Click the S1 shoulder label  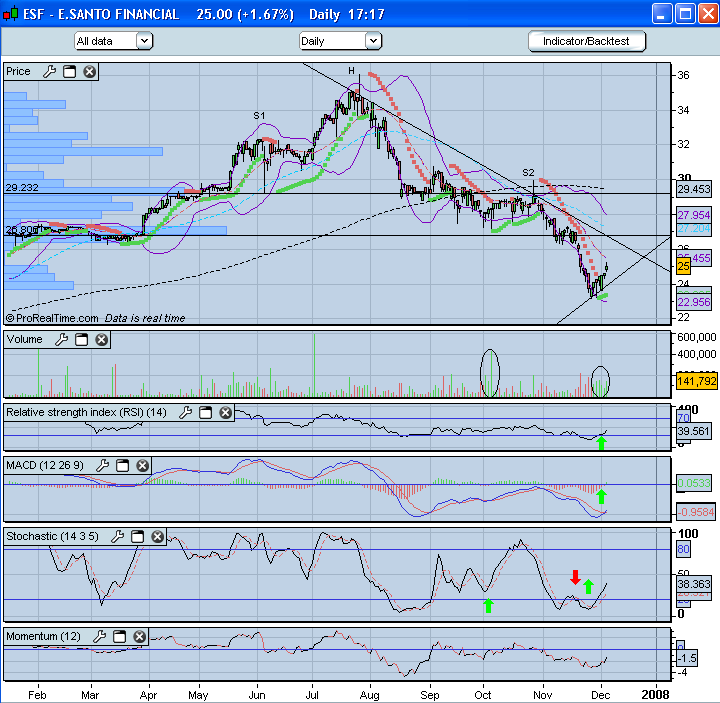click(x=259, y=116)
